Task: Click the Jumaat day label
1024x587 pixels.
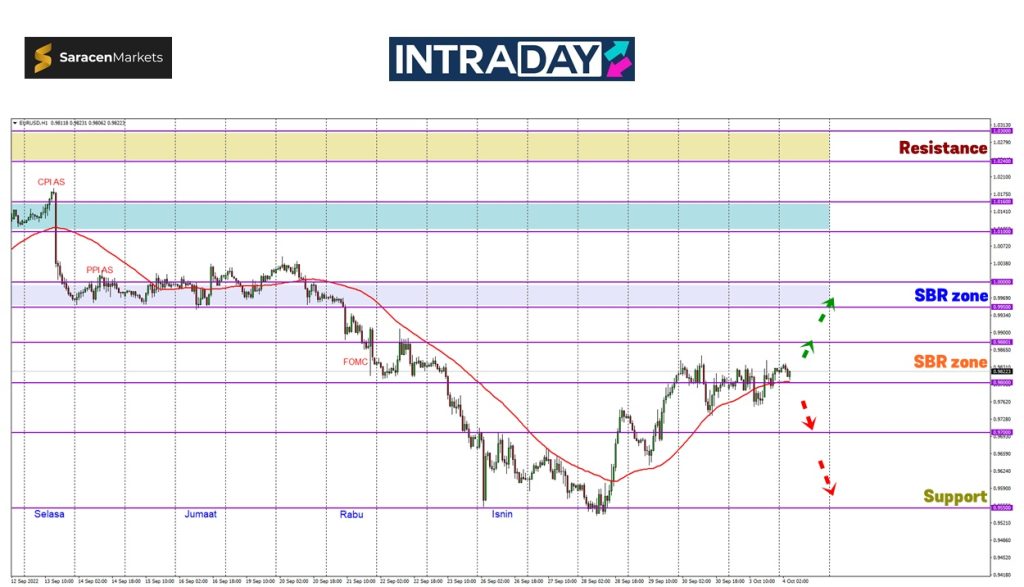Action: (x=201, y=514)
